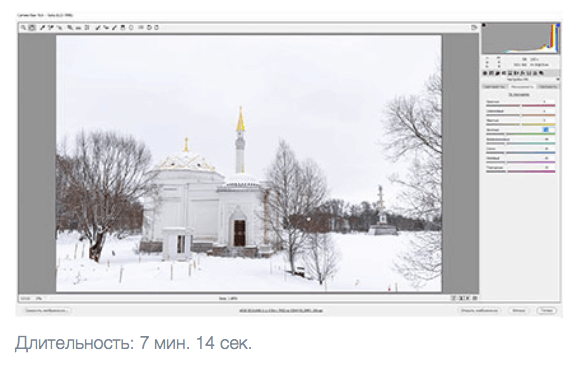
Task: Click the Open Image button
Action: click(x=479, y=310)
